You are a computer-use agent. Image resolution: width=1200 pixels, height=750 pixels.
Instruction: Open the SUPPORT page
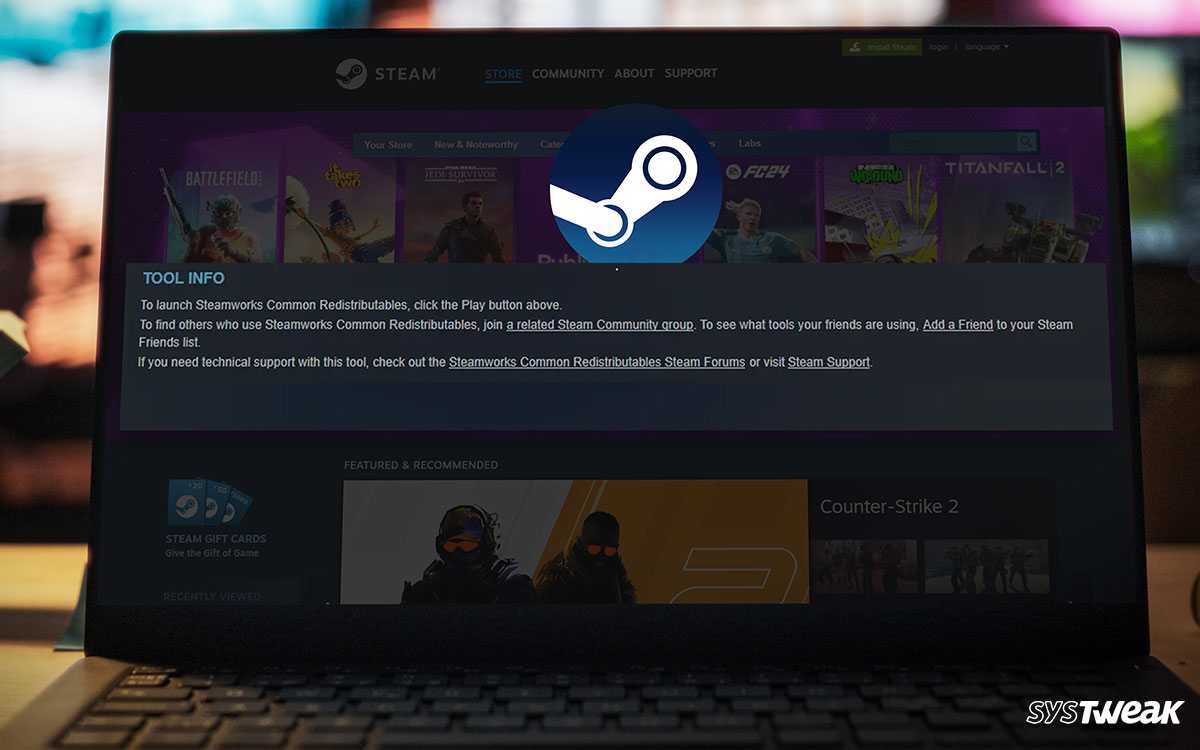click(690, 73)
